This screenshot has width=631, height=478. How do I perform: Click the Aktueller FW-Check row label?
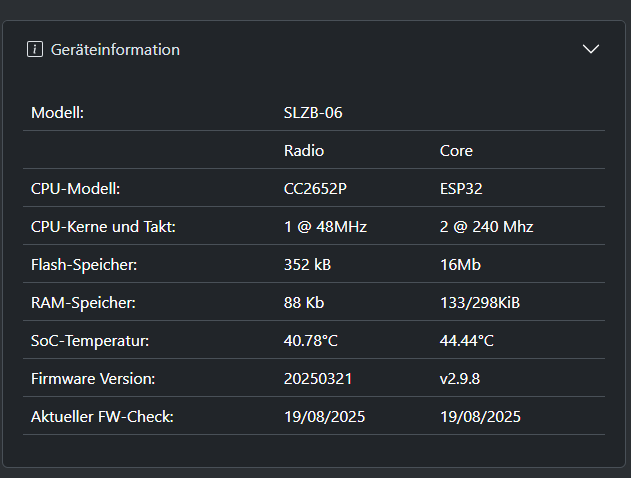coord(102,417)
